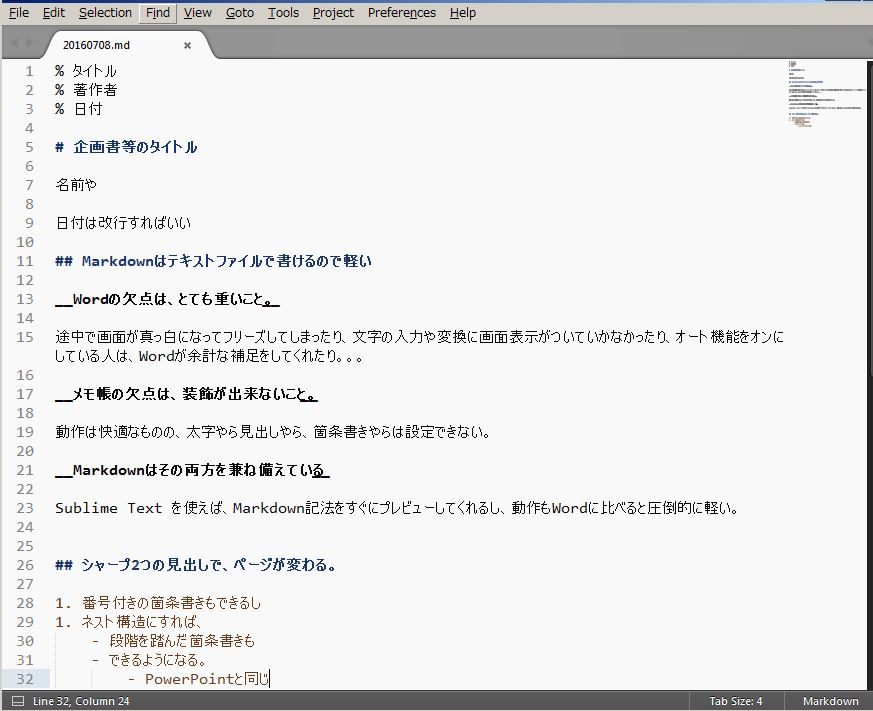The image size is (873, 711).
Task: Open the Markdown syntax selector
Action: 830,701
